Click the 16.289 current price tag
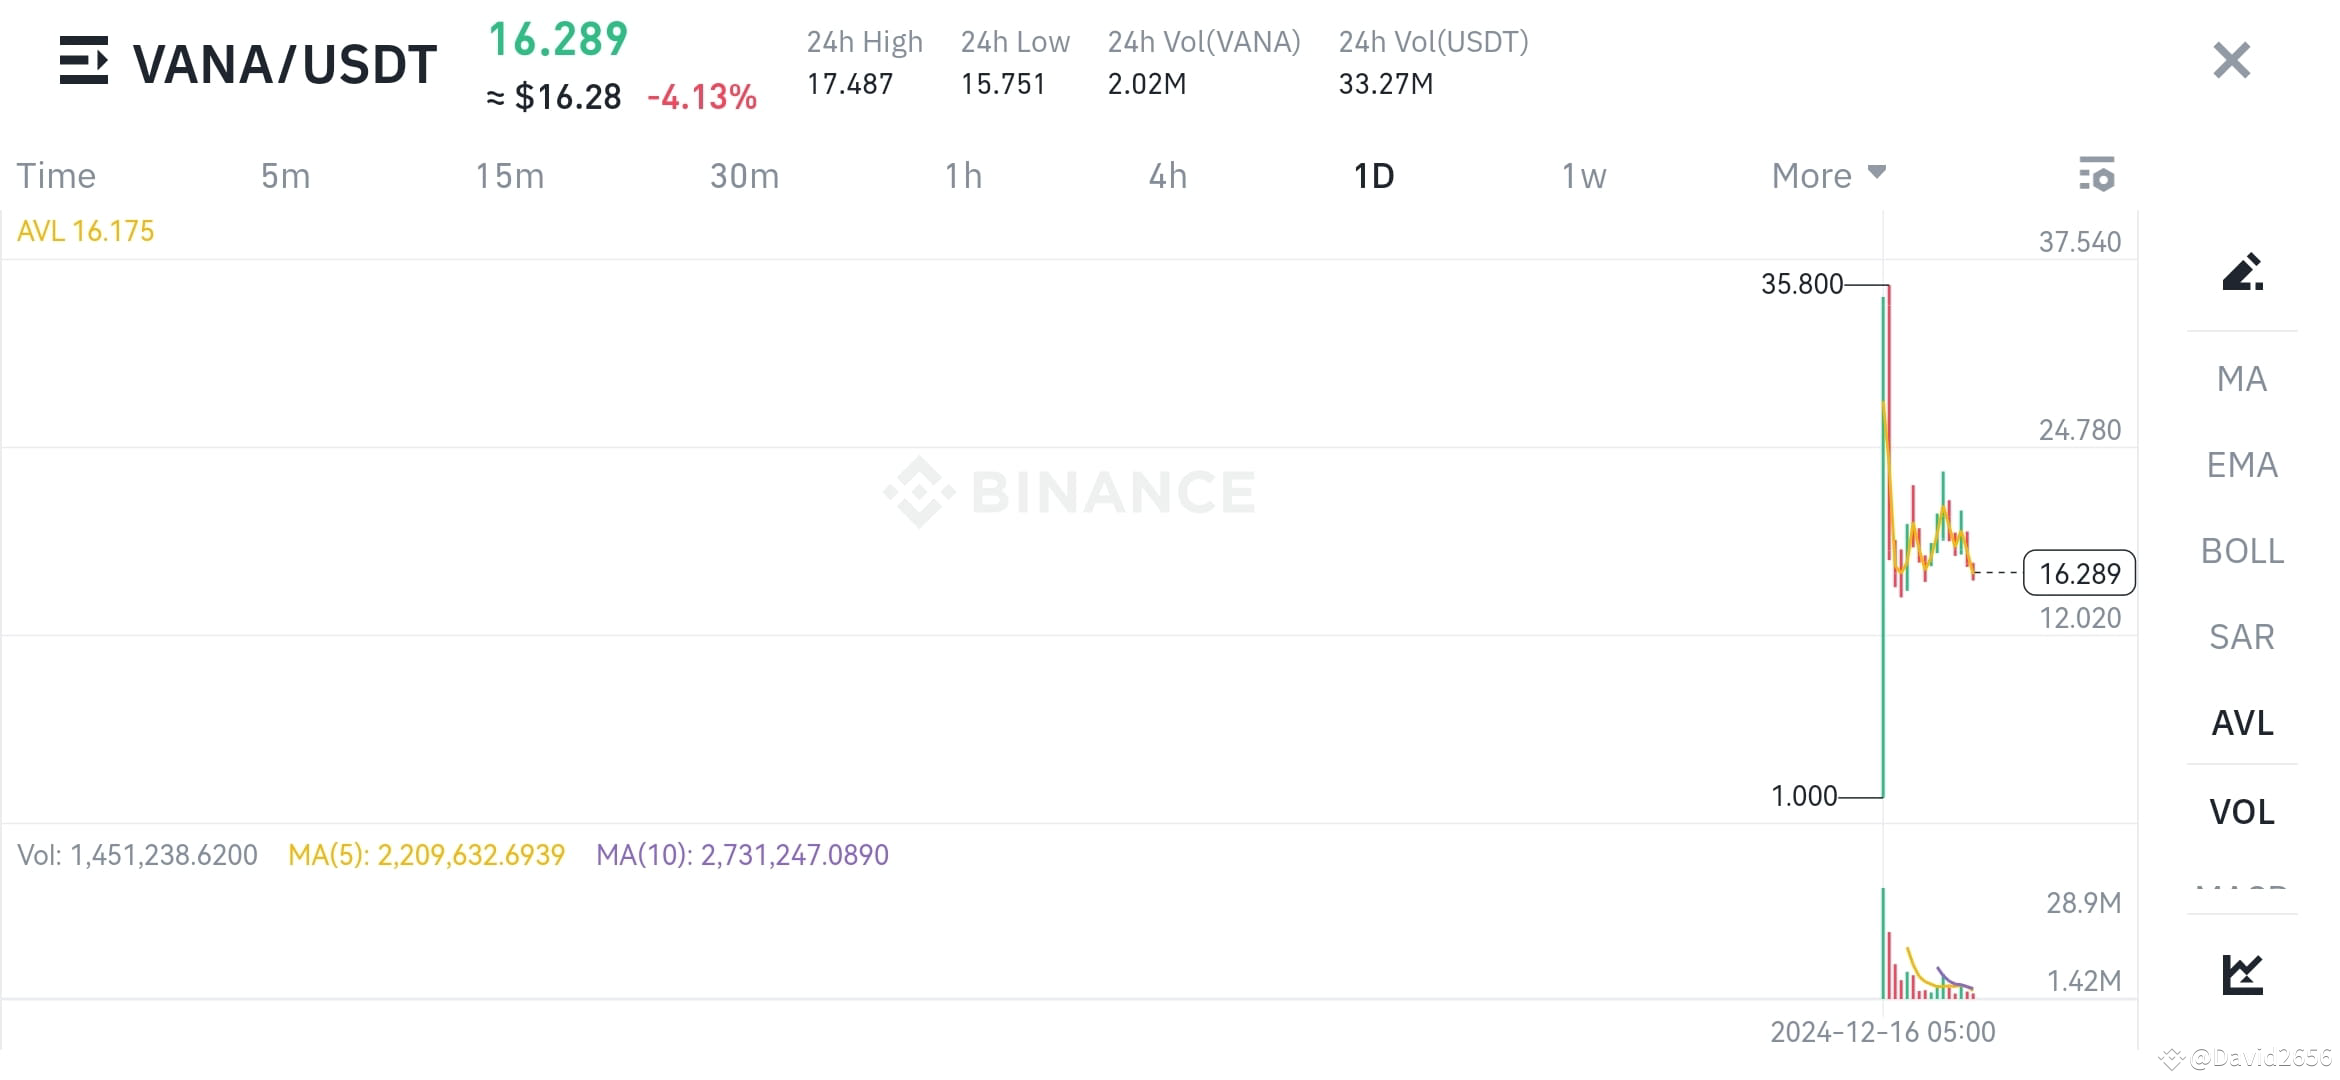Image resolution: width=2340 pixels, height=1080 pixels. pos(2078,573)
